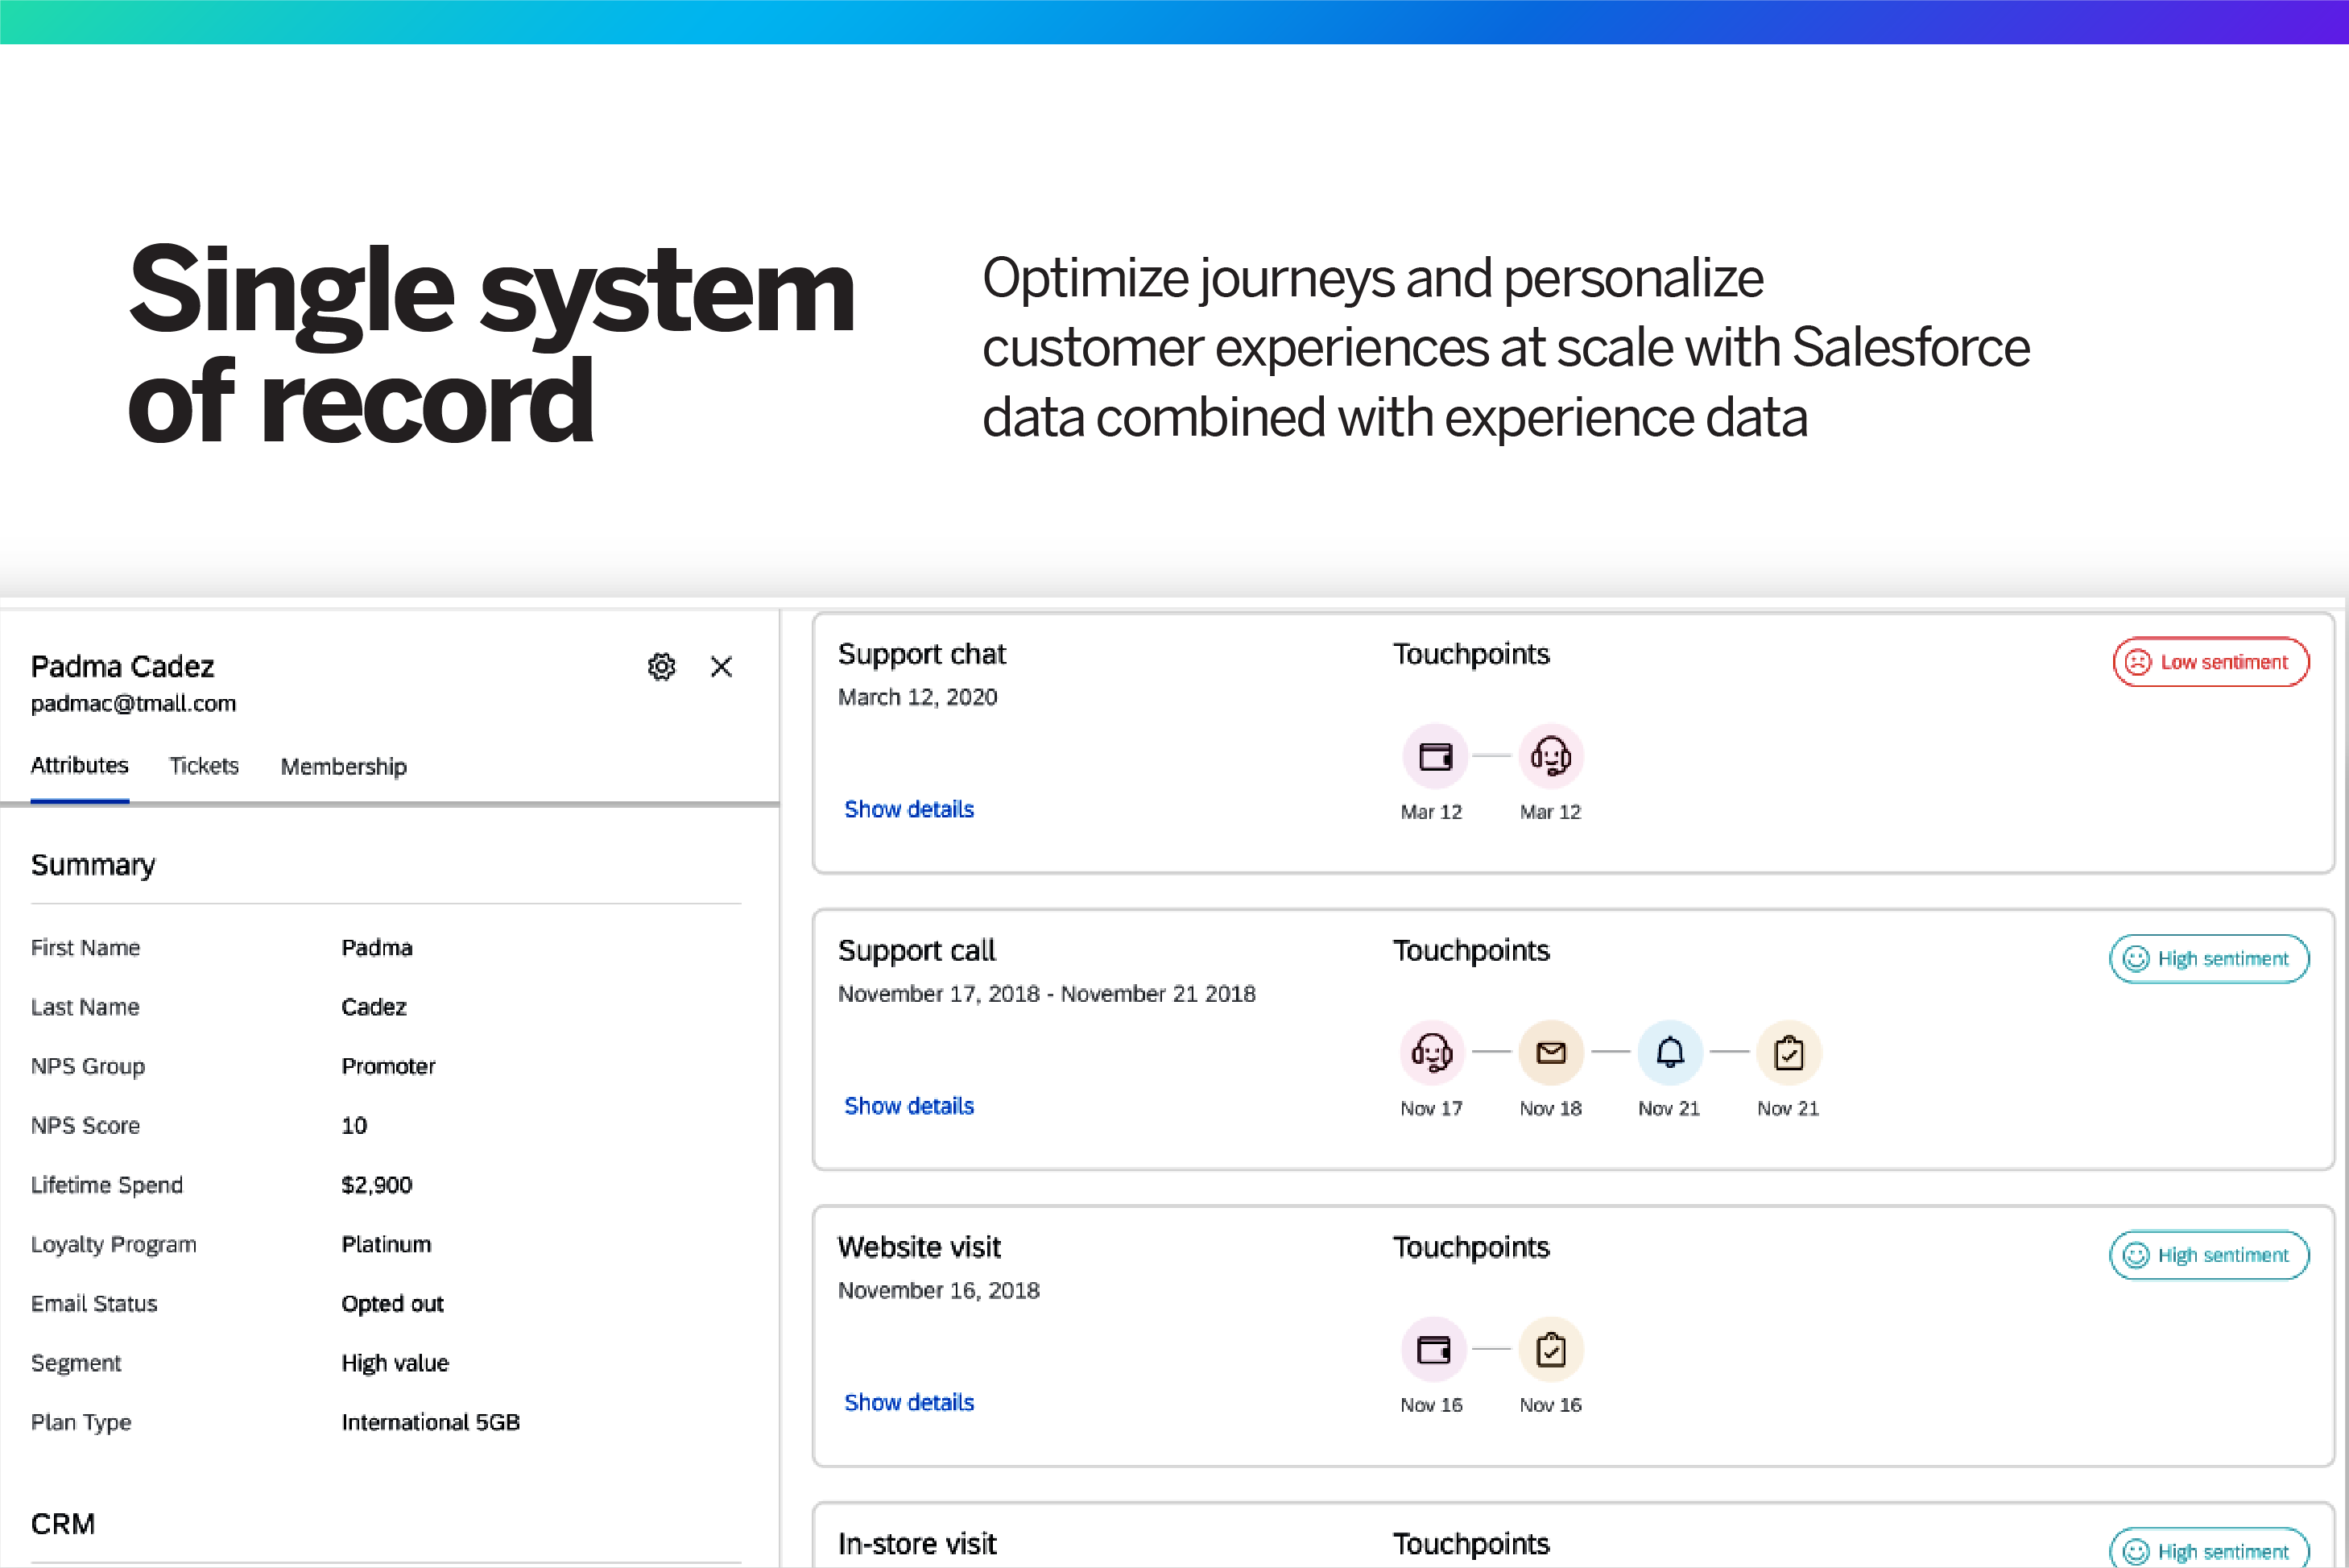Click the Summary section heading
Image resolution: width=2349 pixels, height=1568 pixels.
[93, 865]
